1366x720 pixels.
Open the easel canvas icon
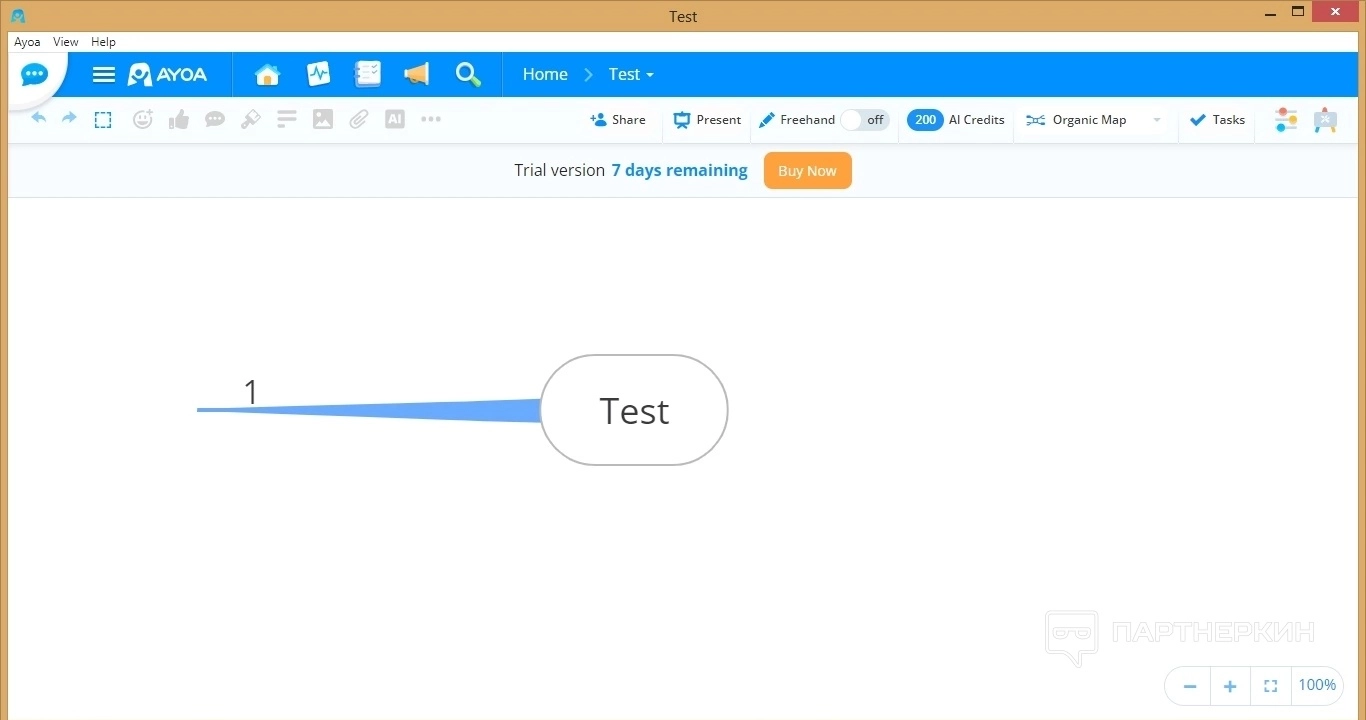pyautogui.click(x=1326, y=120)
